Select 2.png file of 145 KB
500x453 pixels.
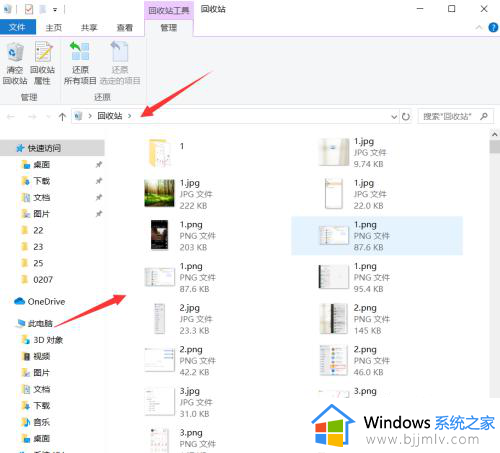pyautogui.click(x=354, y=319)
